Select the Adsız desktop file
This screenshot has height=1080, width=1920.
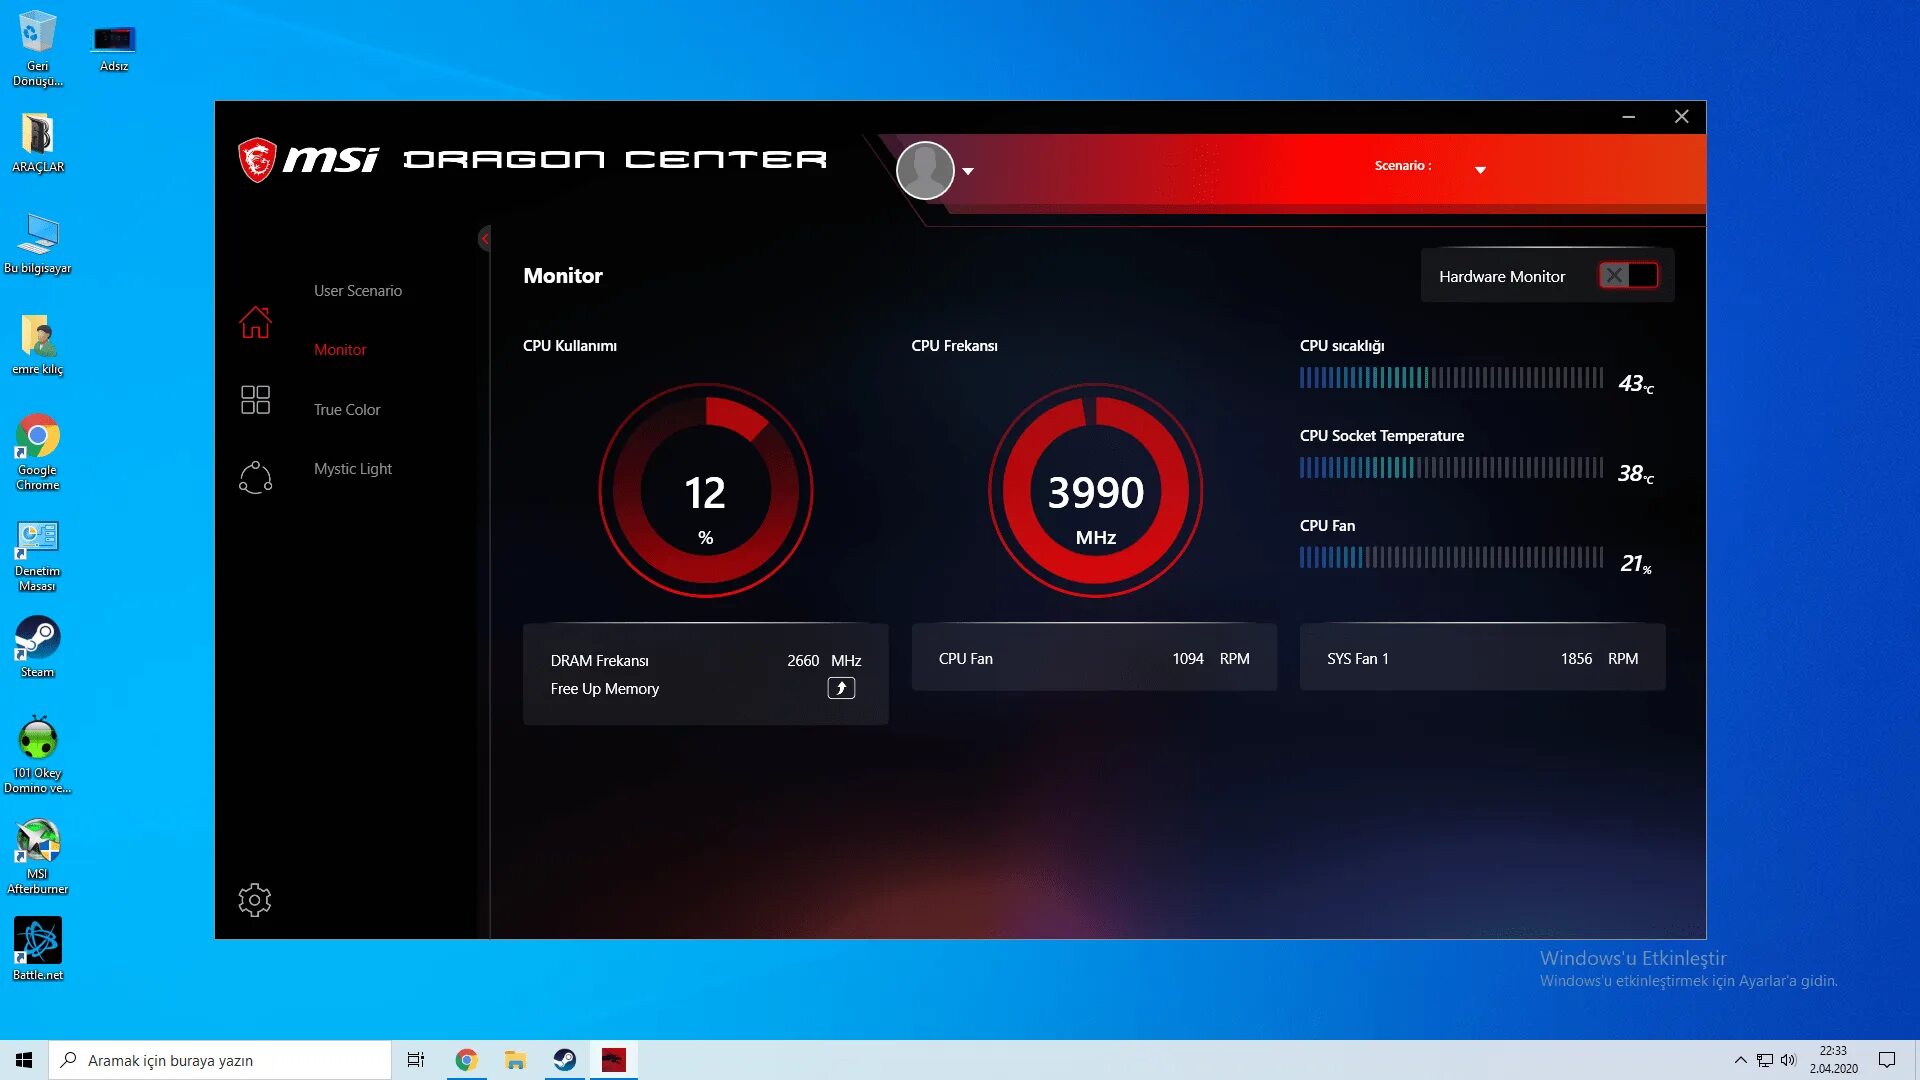[114, 48]
